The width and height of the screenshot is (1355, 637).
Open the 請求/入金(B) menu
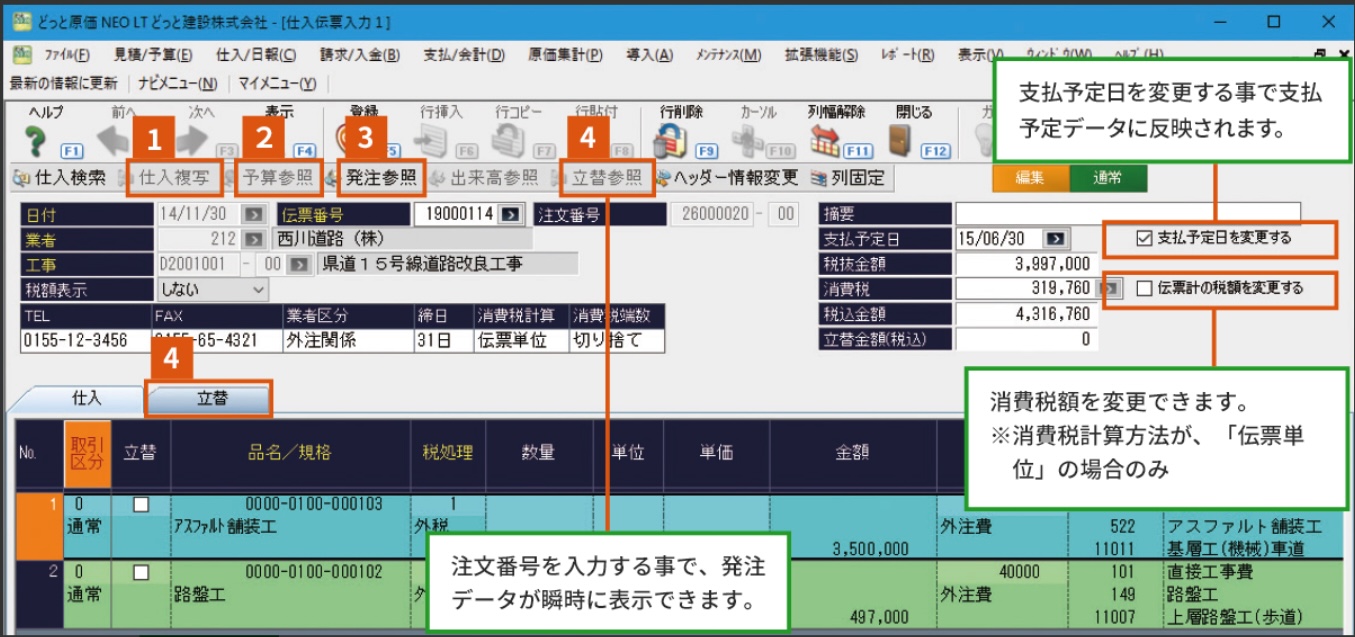tap(360, 55)
